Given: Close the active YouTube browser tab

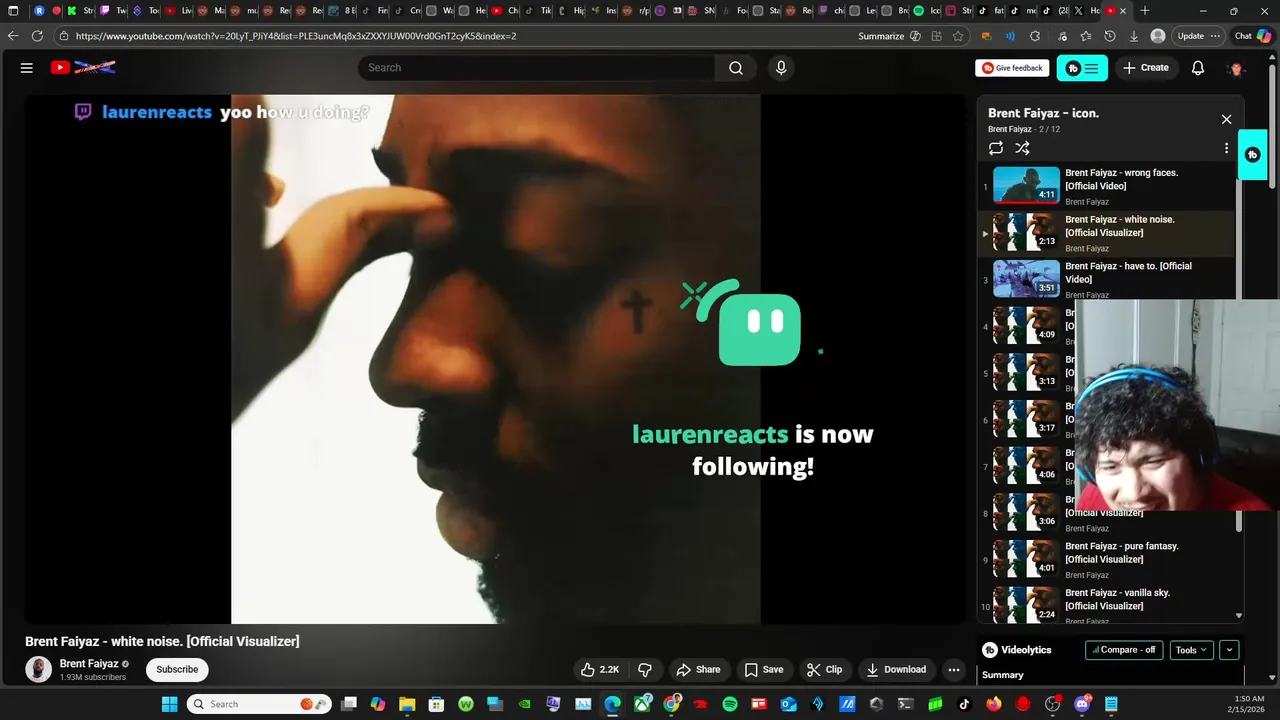Looking at the screenshot, I should click(x=1123, y=11).
